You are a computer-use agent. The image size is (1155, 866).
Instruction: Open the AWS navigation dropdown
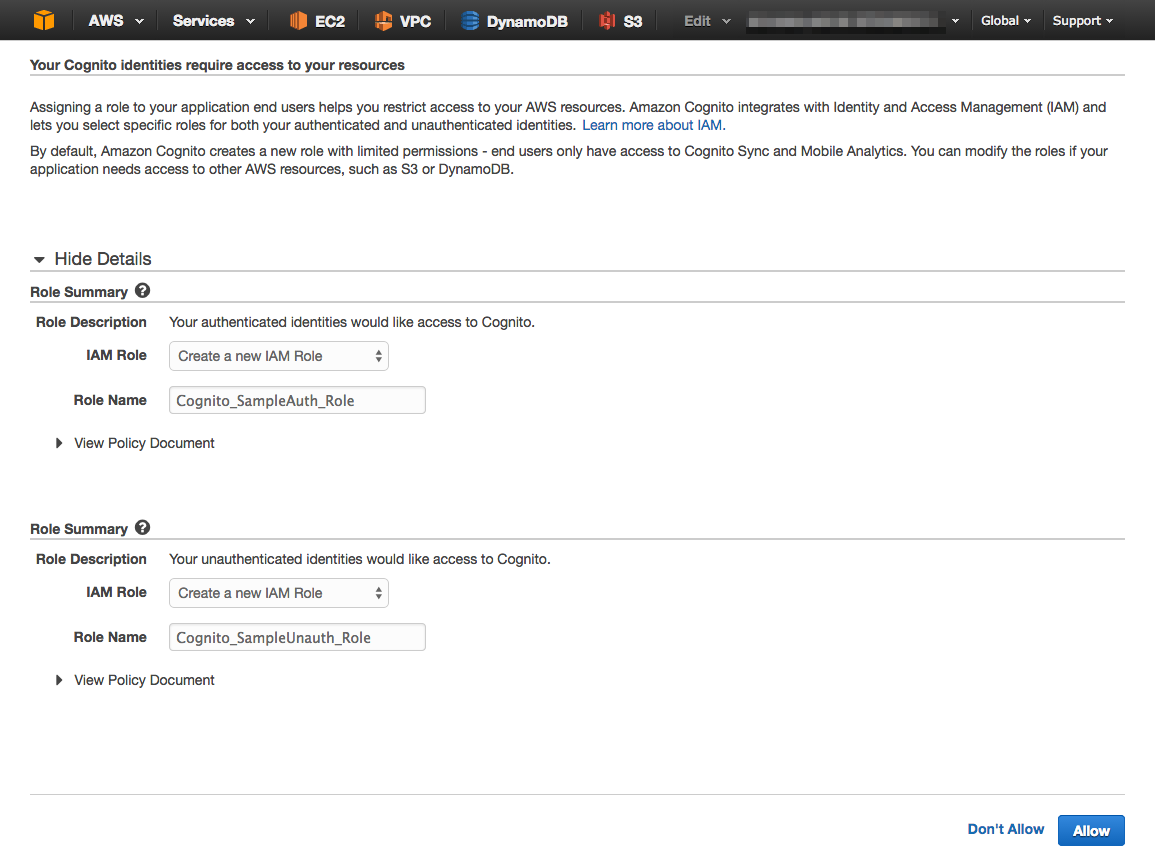114,19
